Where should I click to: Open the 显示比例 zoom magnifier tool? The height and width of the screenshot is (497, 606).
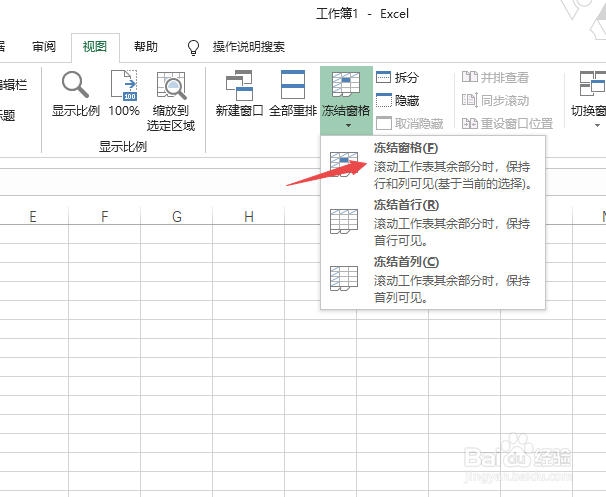pyautogui.click(x=76, y=94)
